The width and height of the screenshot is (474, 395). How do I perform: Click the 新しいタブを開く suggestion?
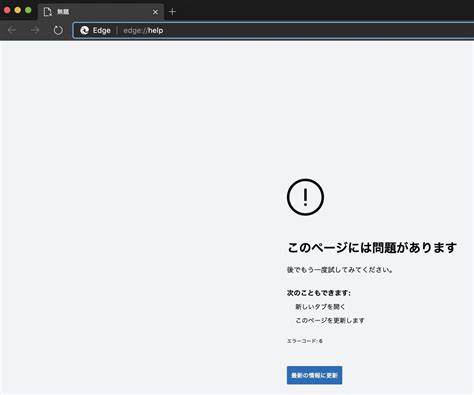pyautogui.click(x=320, y=307)
